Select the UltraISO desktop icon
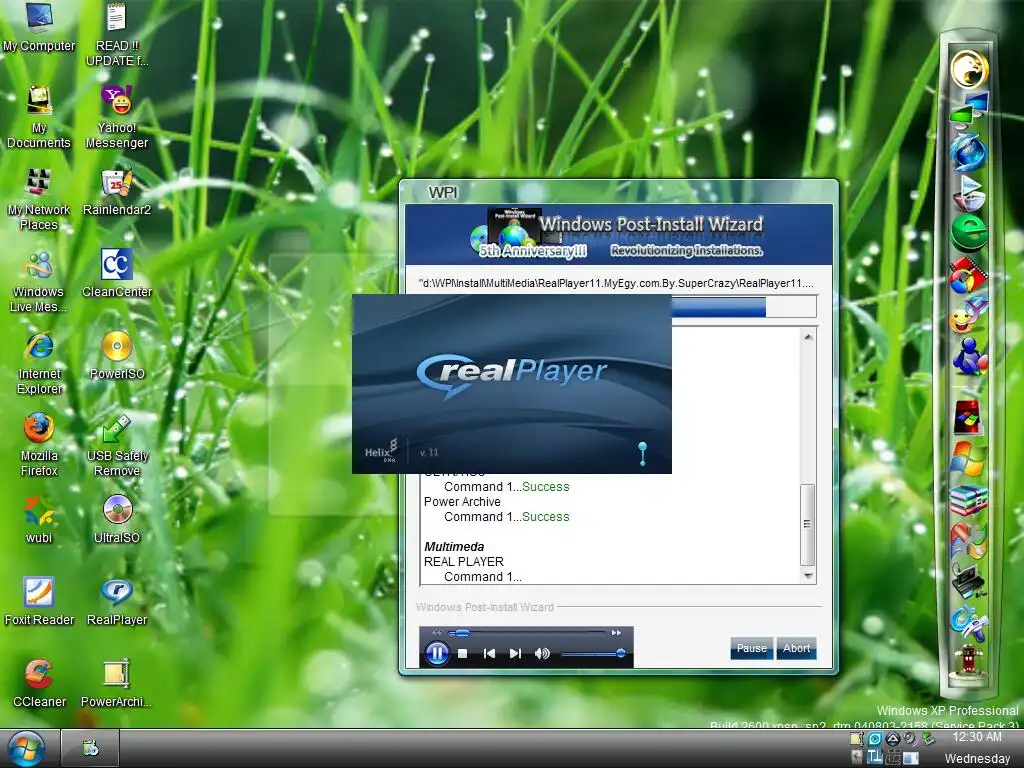Viewport: 1024px width, 768px height. tap(117, 519)
